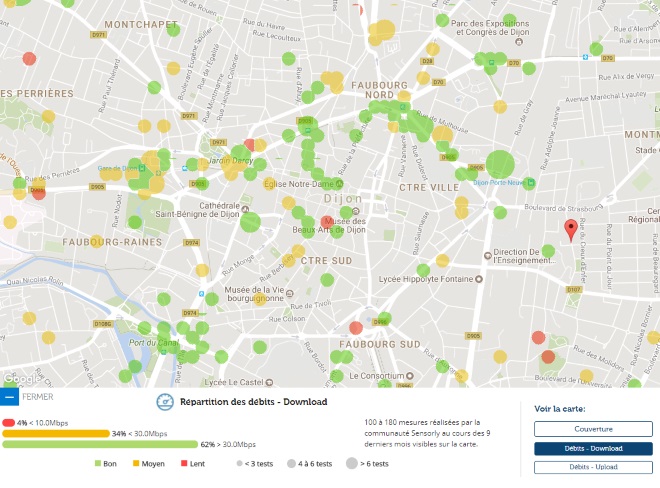Viewport: 660px width, 488px height.
Task: Open the Musée des Beaux-Arts de Dijon marker
Action: (x=356, y=211)
